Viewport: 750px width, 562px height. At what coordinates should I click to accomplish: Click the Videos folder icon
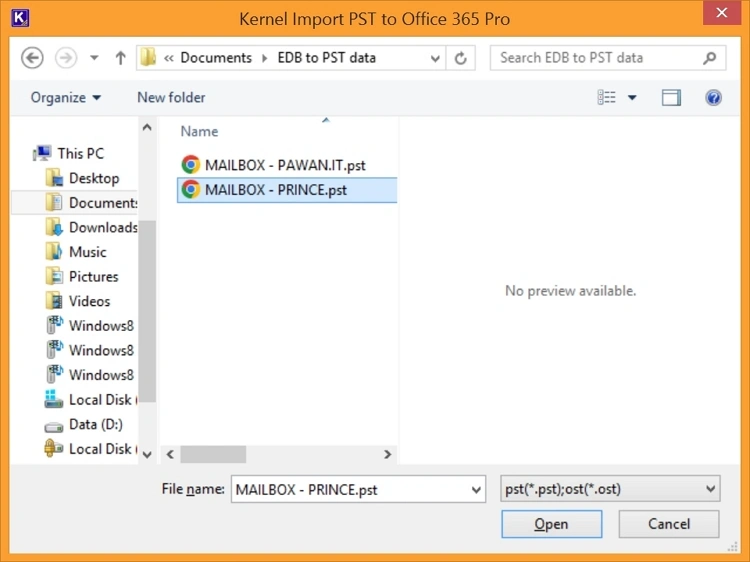54,301
